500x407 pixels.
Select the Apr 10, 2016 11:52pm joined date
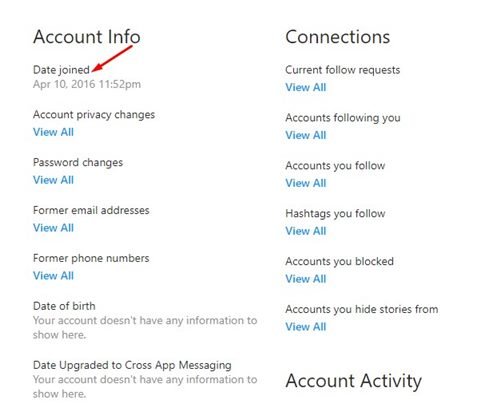coord(87,84)
